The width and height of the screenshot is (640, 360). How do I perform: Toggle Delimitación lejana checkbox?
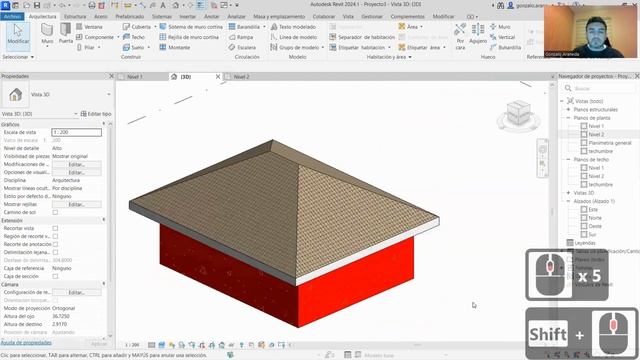coord(55,252)
